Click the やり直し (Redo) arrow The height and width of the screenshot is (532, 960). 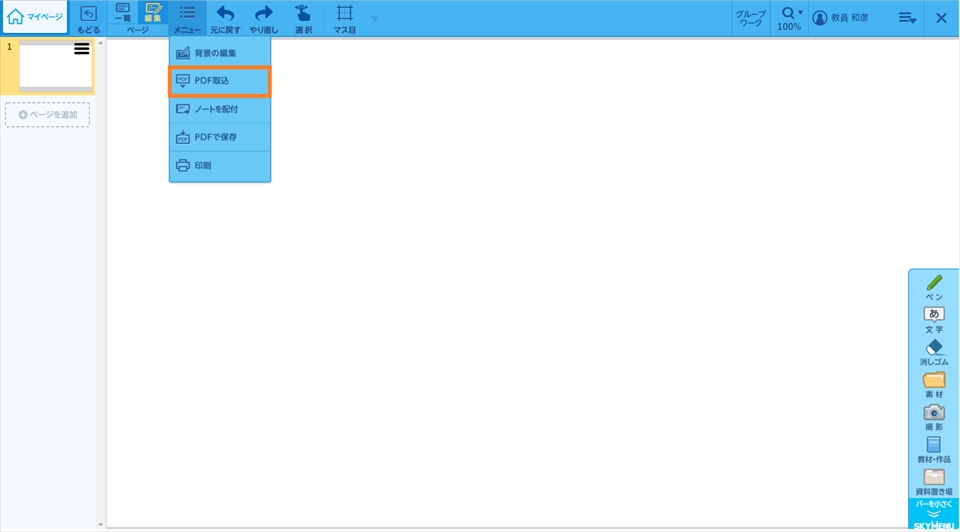[264, 18]
